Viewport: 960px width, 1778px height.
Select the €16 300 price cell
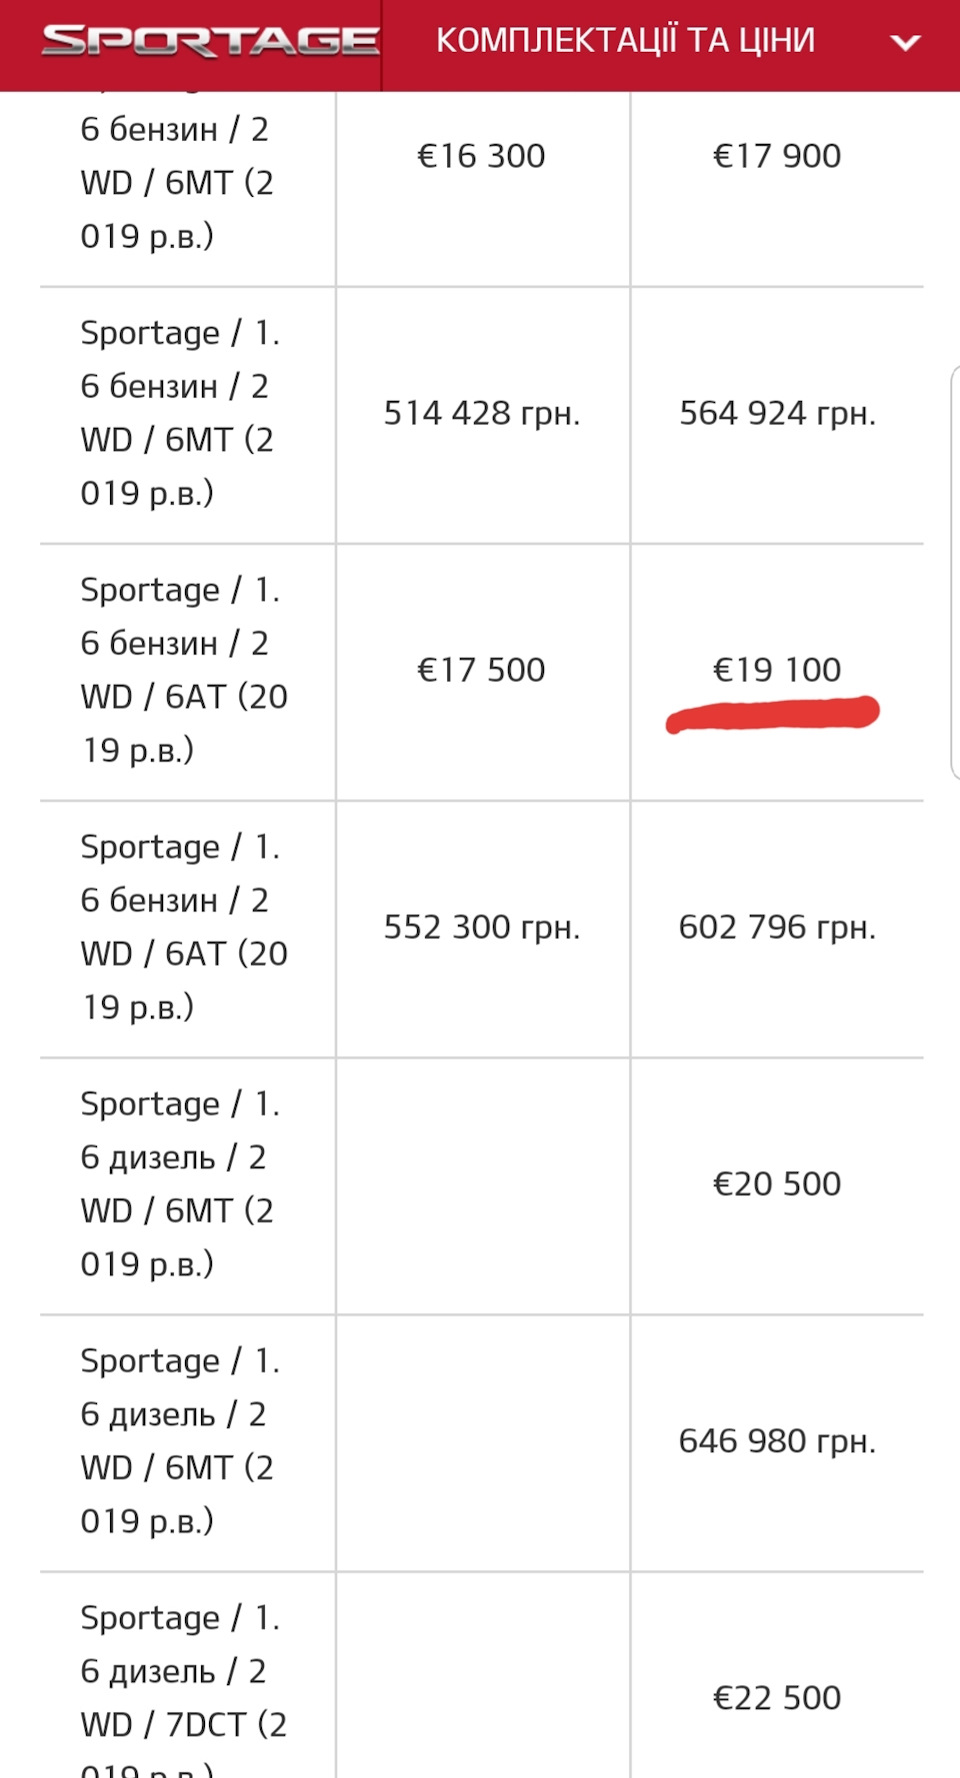481,156
